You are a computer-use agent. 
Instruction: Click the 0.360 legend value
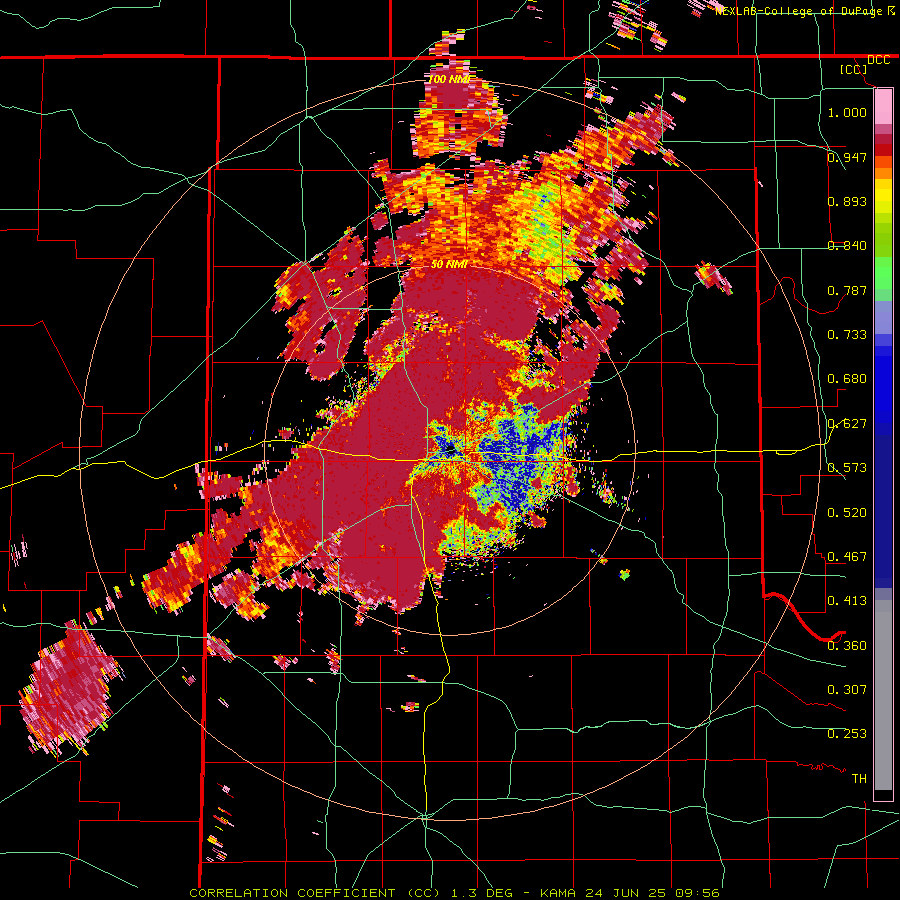(847, 646)
